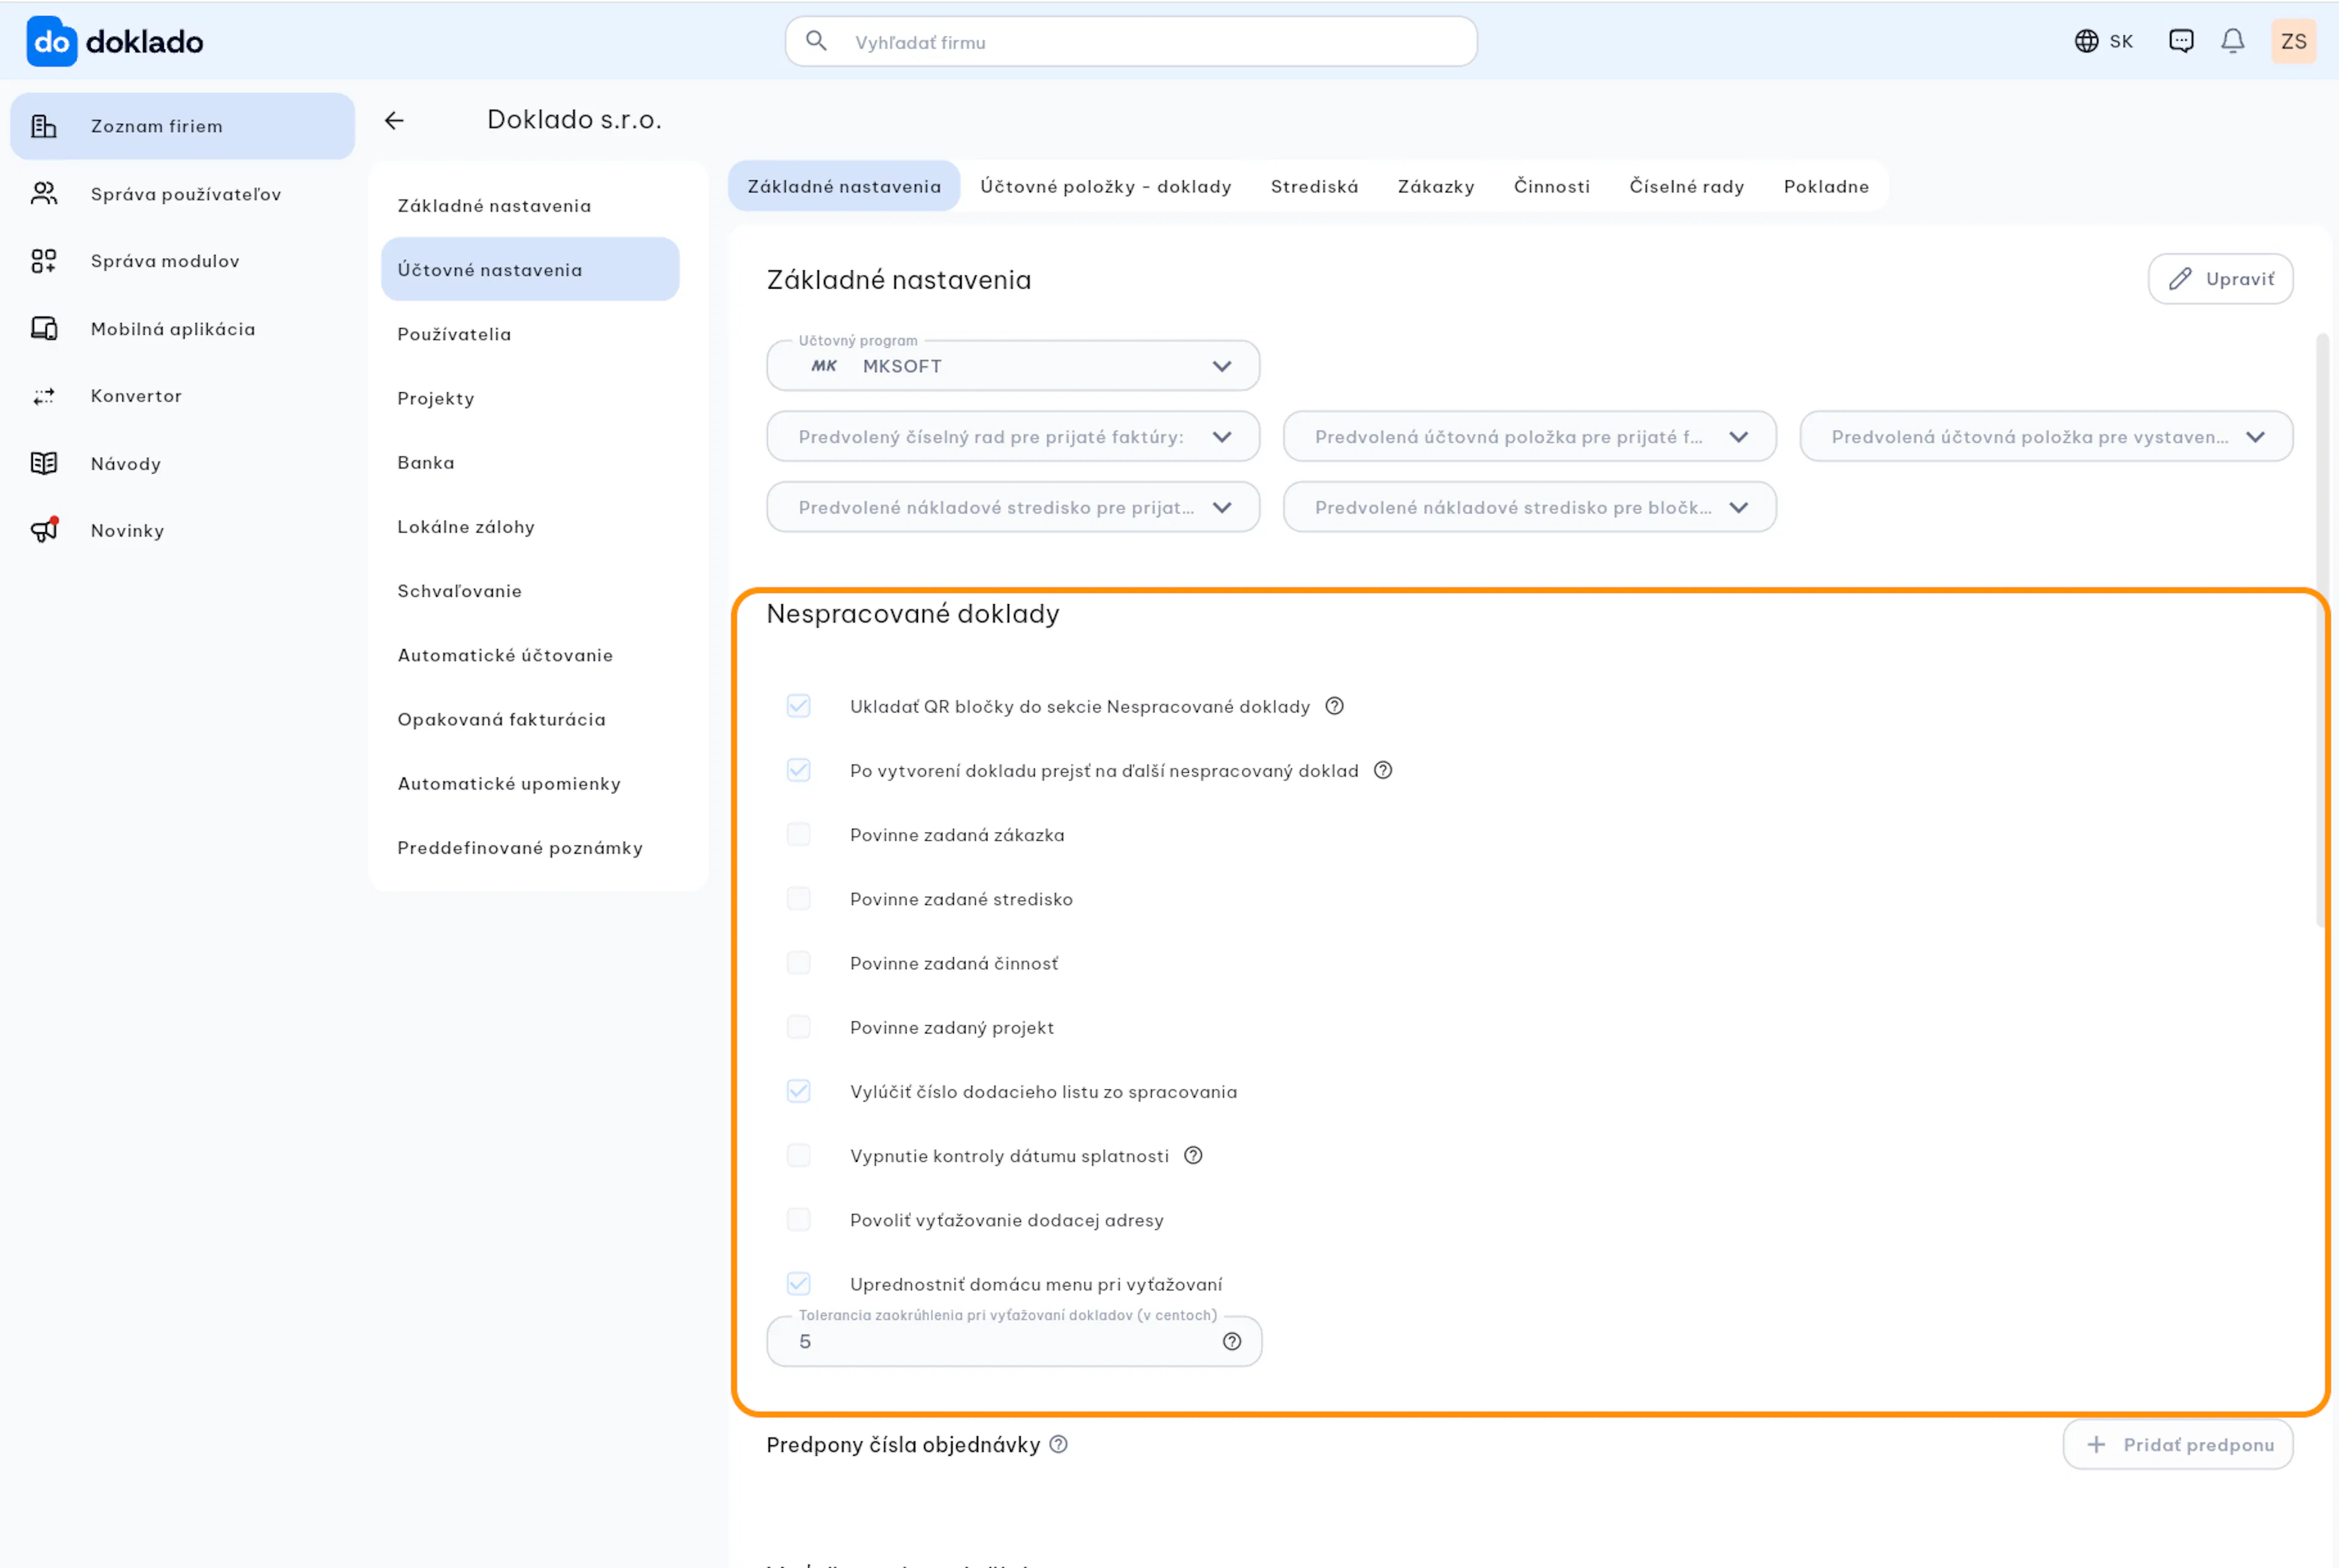Click help icon beside Po vytvorení dokladu
Viewport: 2339px width, 1568px height.
pyautogui.click(x=1383, y=770)
